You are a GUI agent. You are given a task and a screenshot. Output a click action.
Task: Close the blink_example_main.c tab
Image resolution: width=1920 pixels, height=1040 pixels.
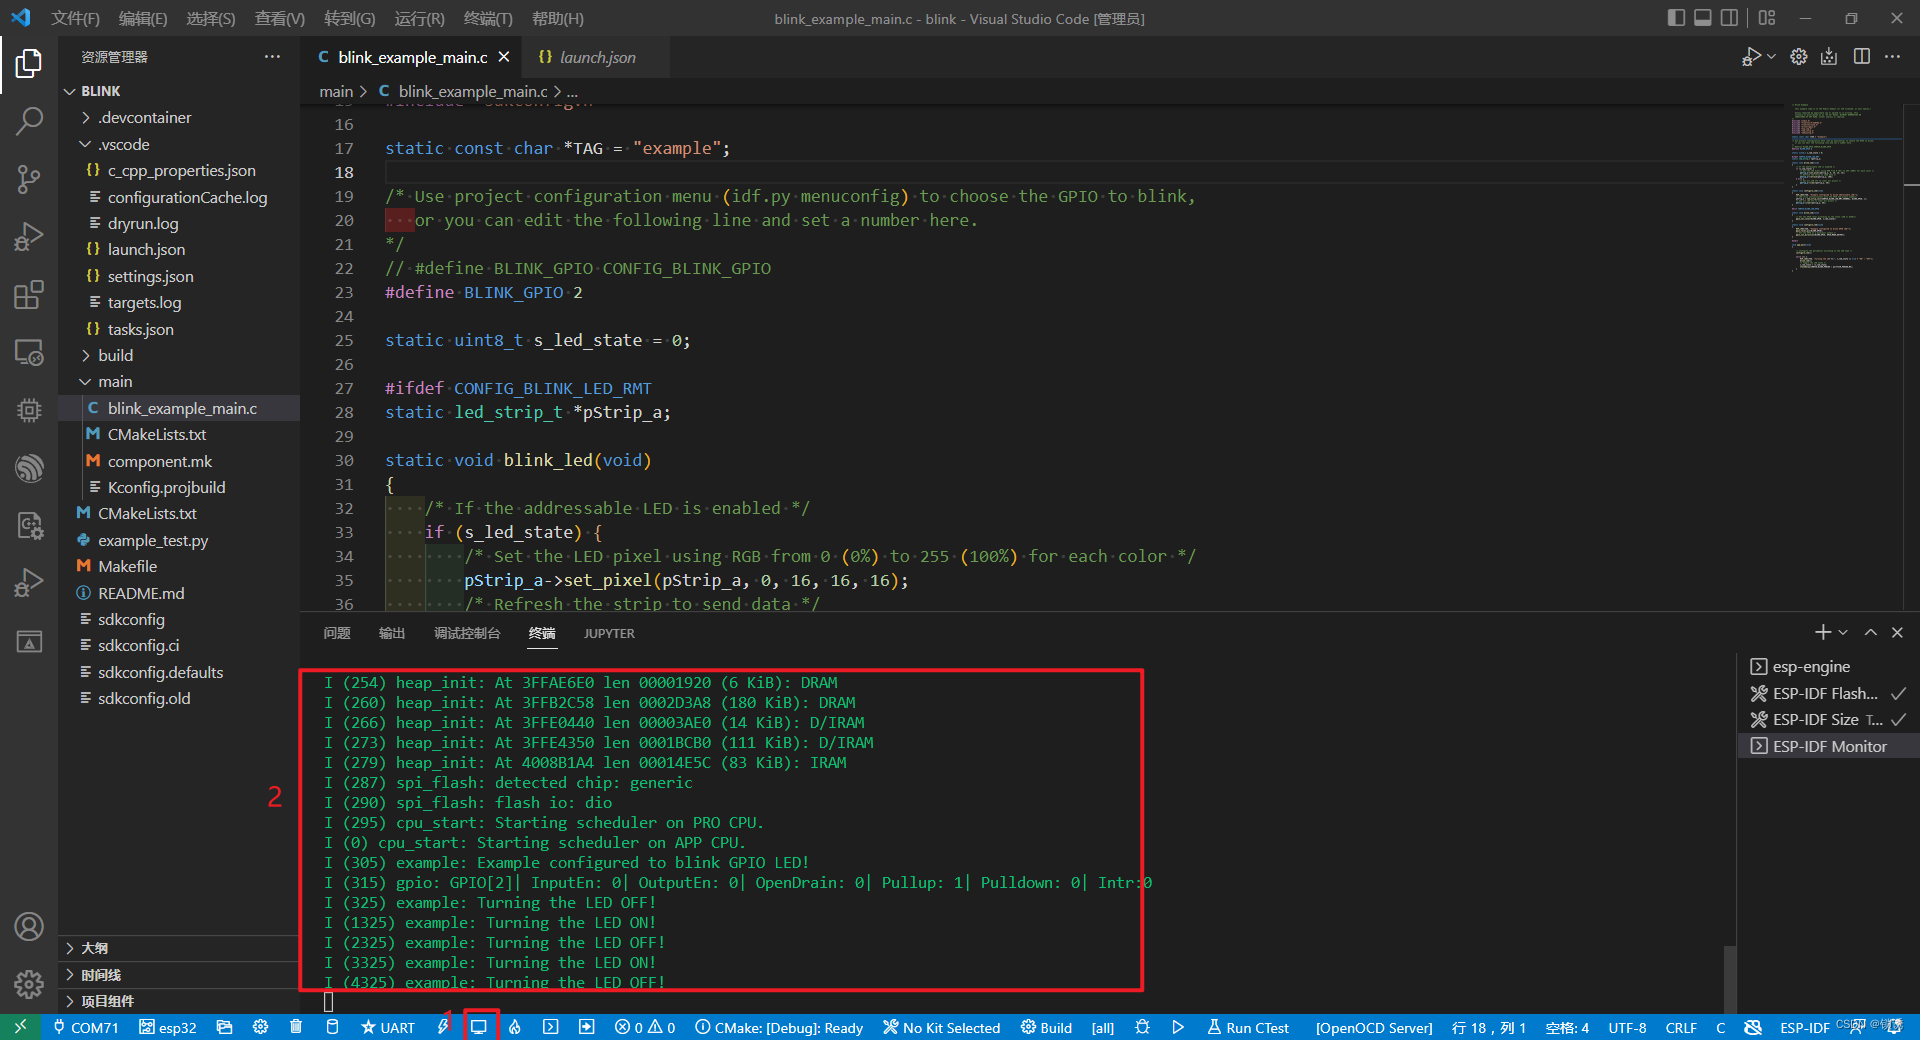(x=504, y=57)
